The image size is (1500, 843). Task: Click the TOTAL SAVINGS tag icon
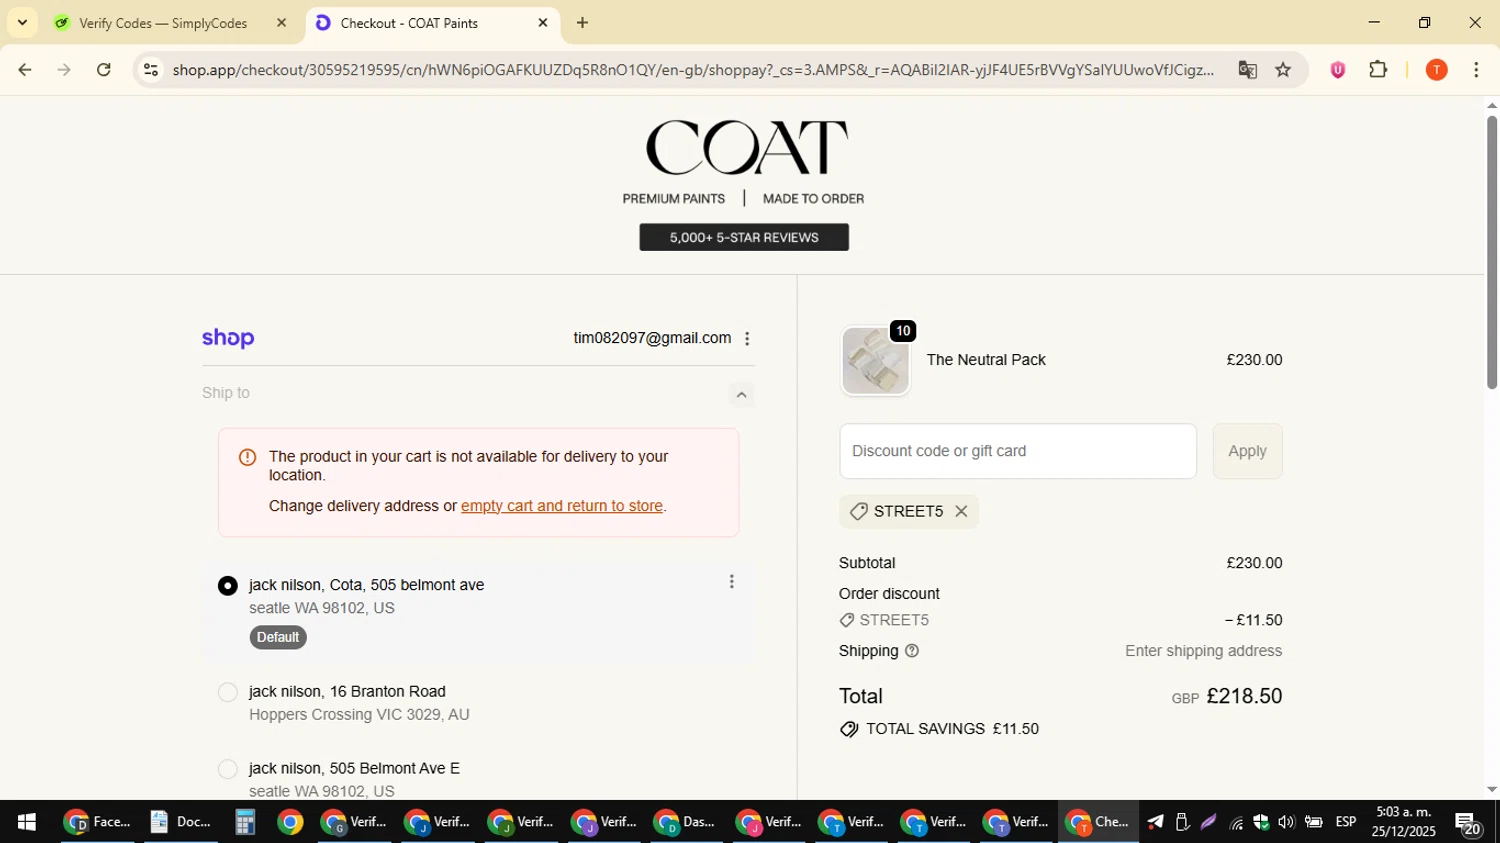[849, 729]
